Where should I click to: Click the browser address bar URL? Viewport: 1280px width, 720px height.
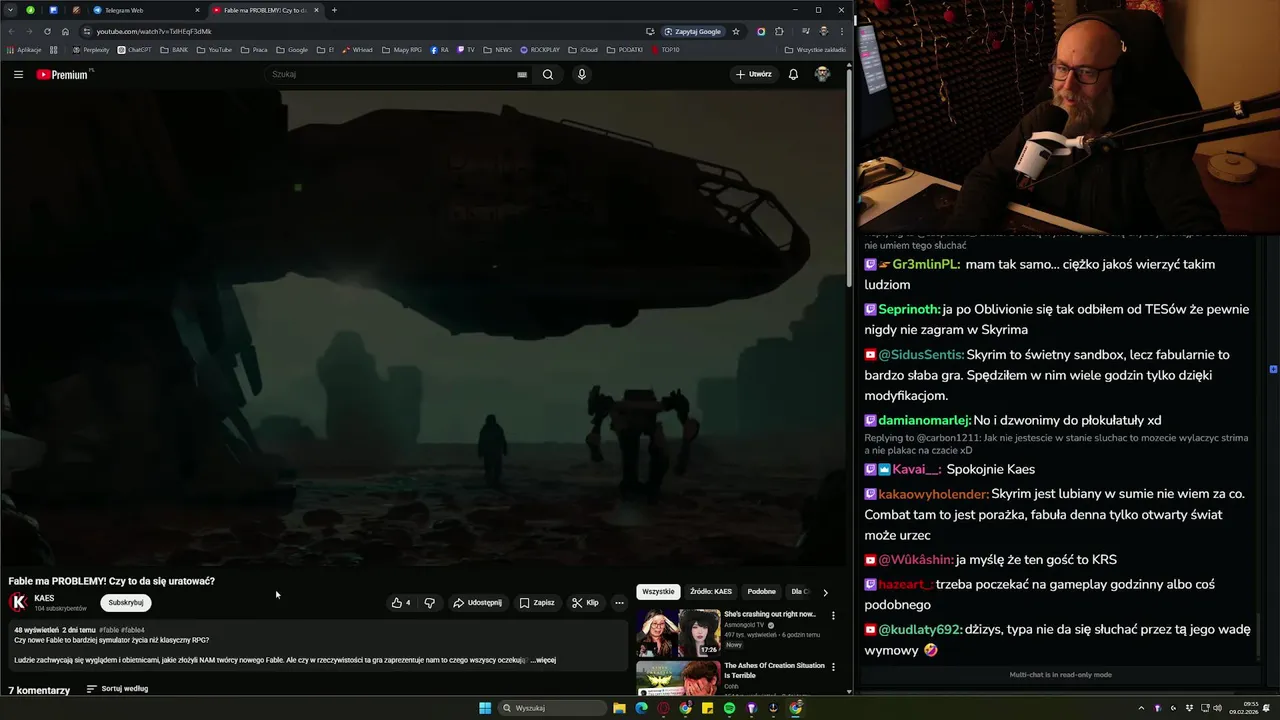[x=154, y=31]
